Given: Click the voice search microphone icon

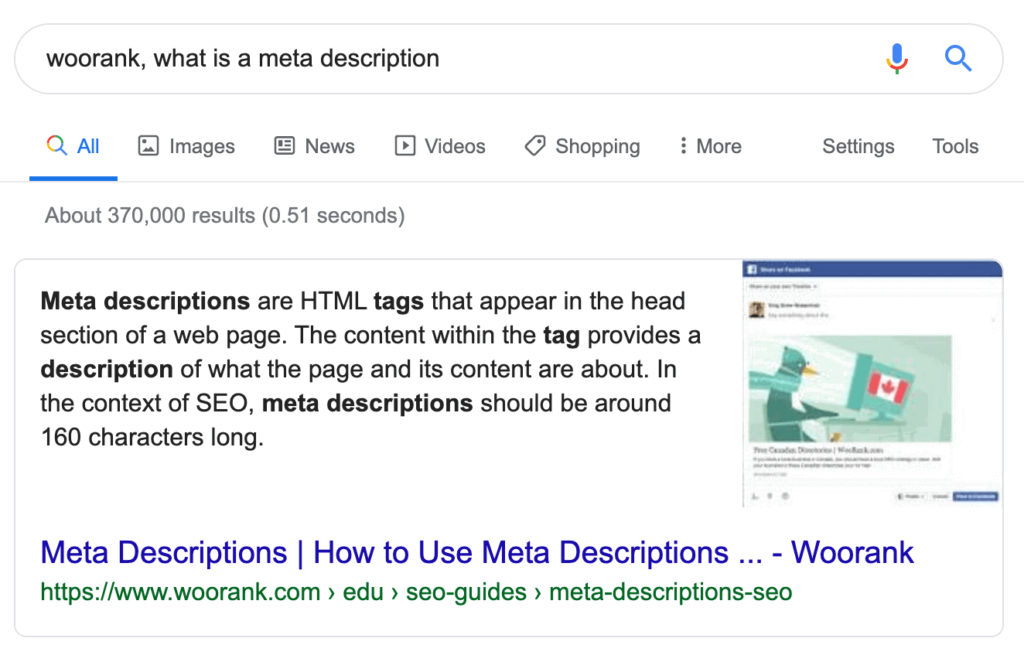Looking at the screenshot, I should click(x=897, y=59).
